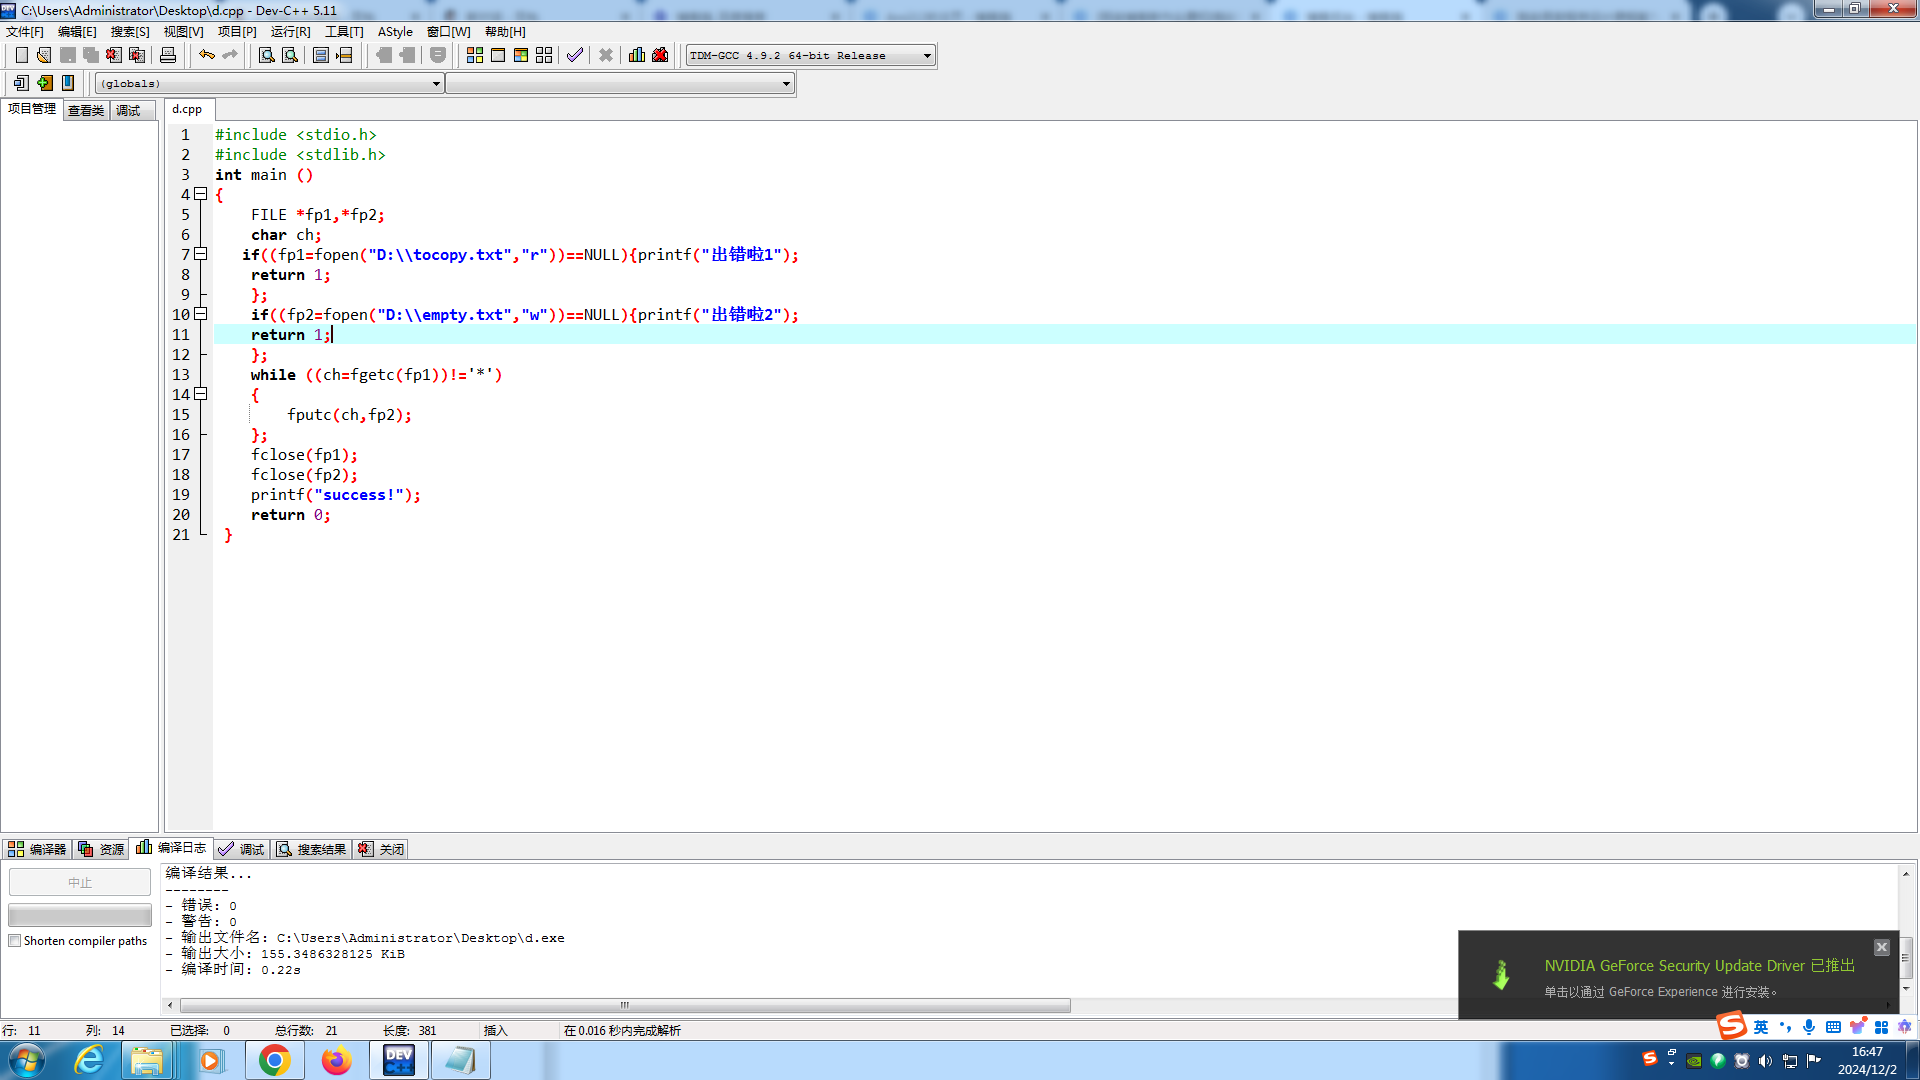The width and height of the screenshot is (1920, 1080).
Task: Switch to the 查看类 tab
Action: (x=86, y=110)
